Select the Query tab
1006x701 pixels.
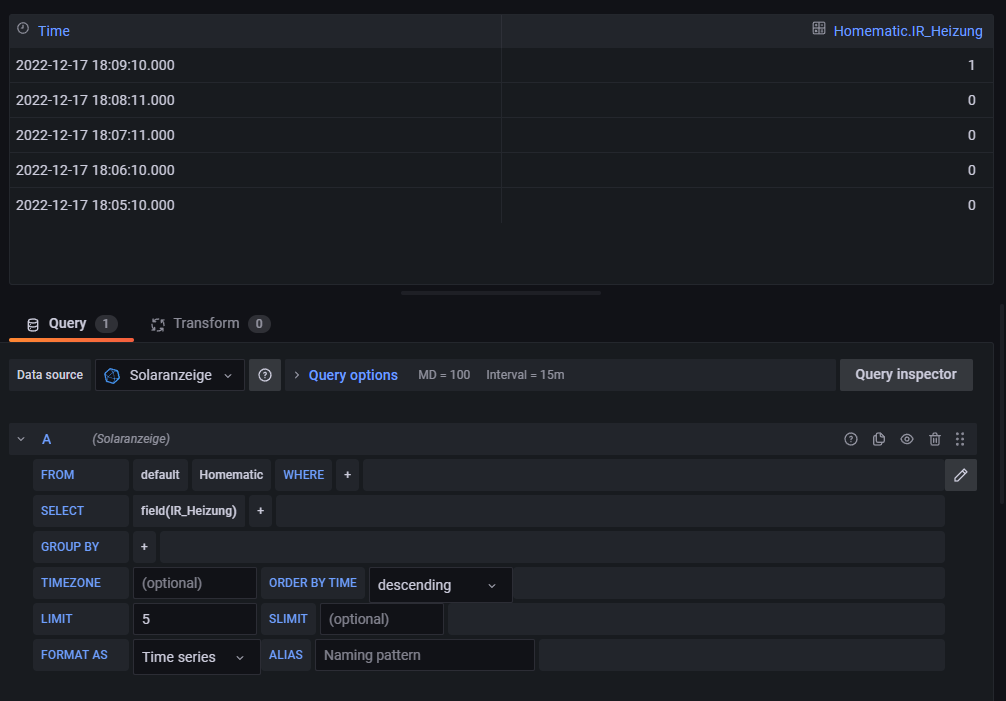tap(70, 324)
